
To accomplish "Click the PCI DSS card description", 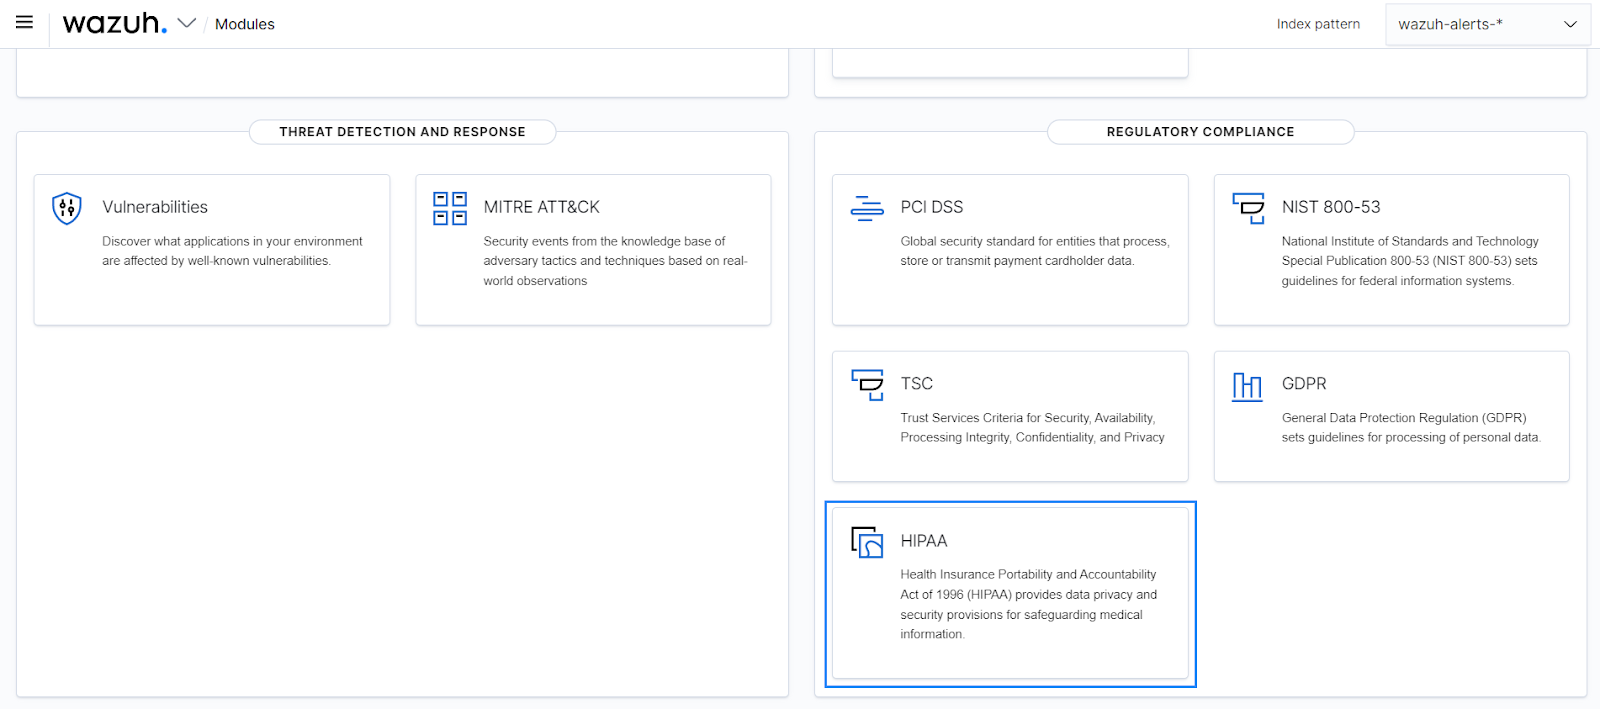I will pos(1035,251).
